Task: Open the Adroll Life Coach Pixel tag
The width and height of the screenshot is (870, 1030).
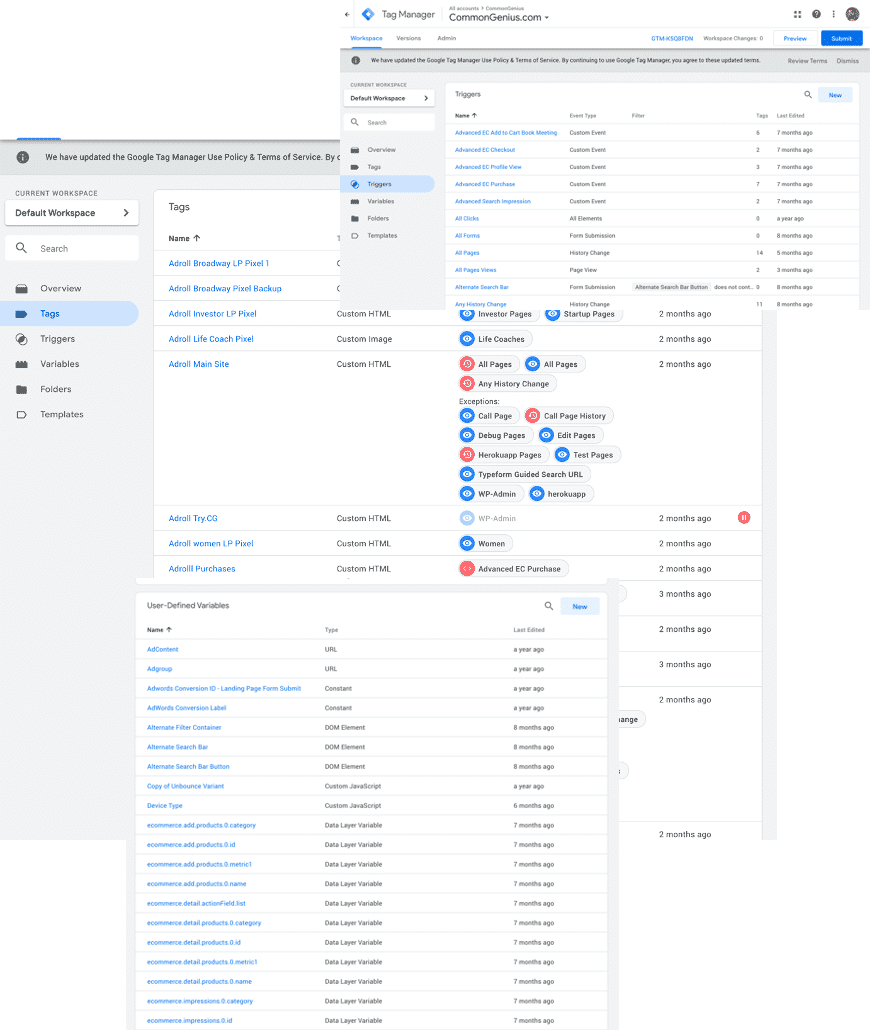Action: (x=211, y=339)
